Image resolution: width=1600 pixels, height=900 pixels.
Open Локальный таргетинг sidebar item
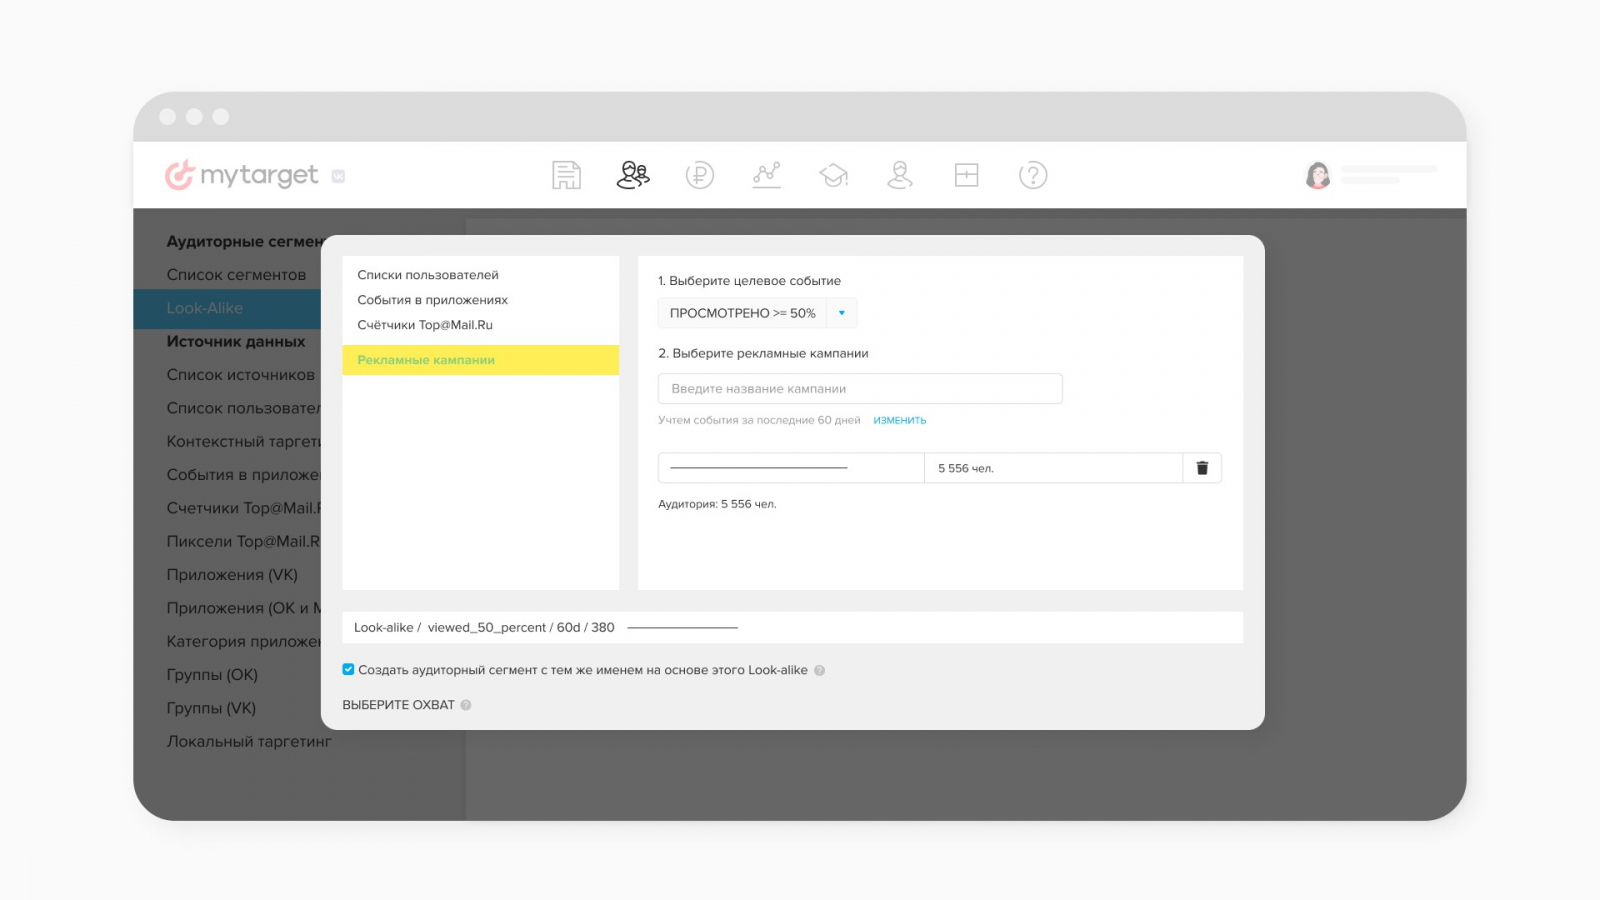[x=249, y=741]
